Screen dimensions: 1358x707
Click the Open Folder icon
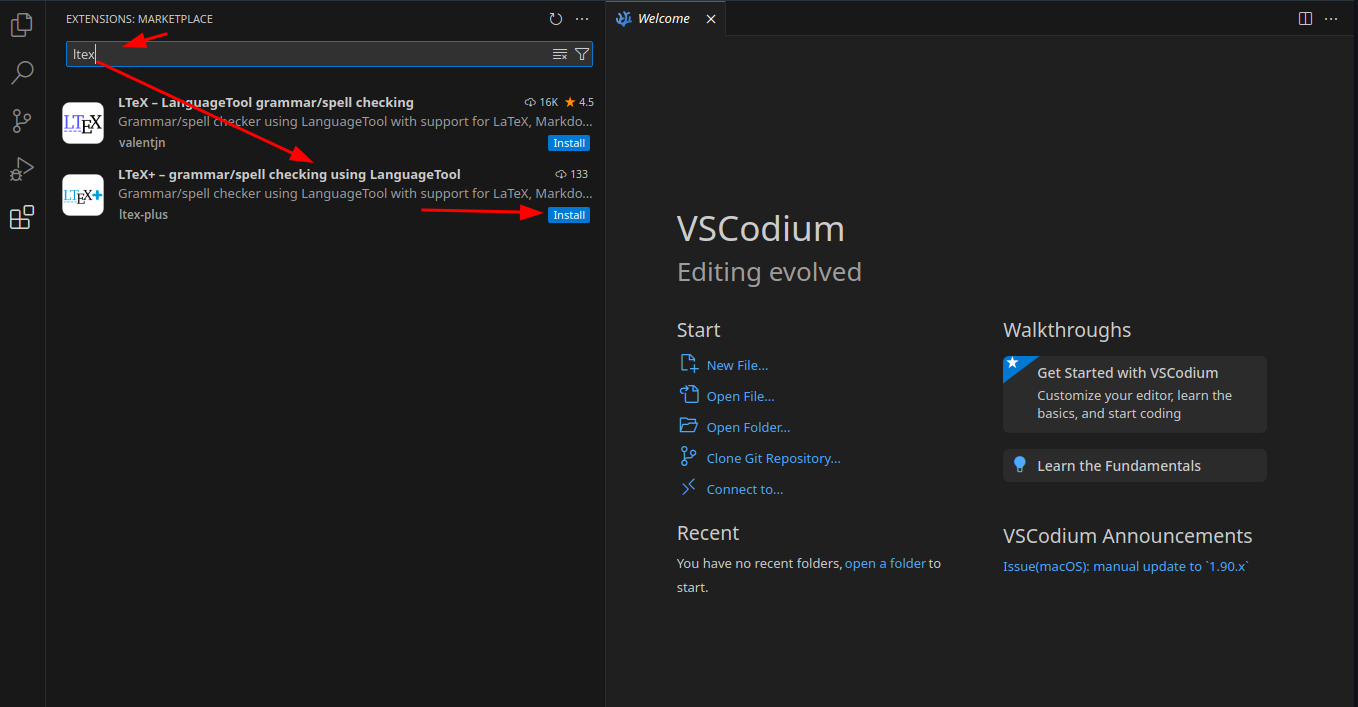(x=688, y=426)
